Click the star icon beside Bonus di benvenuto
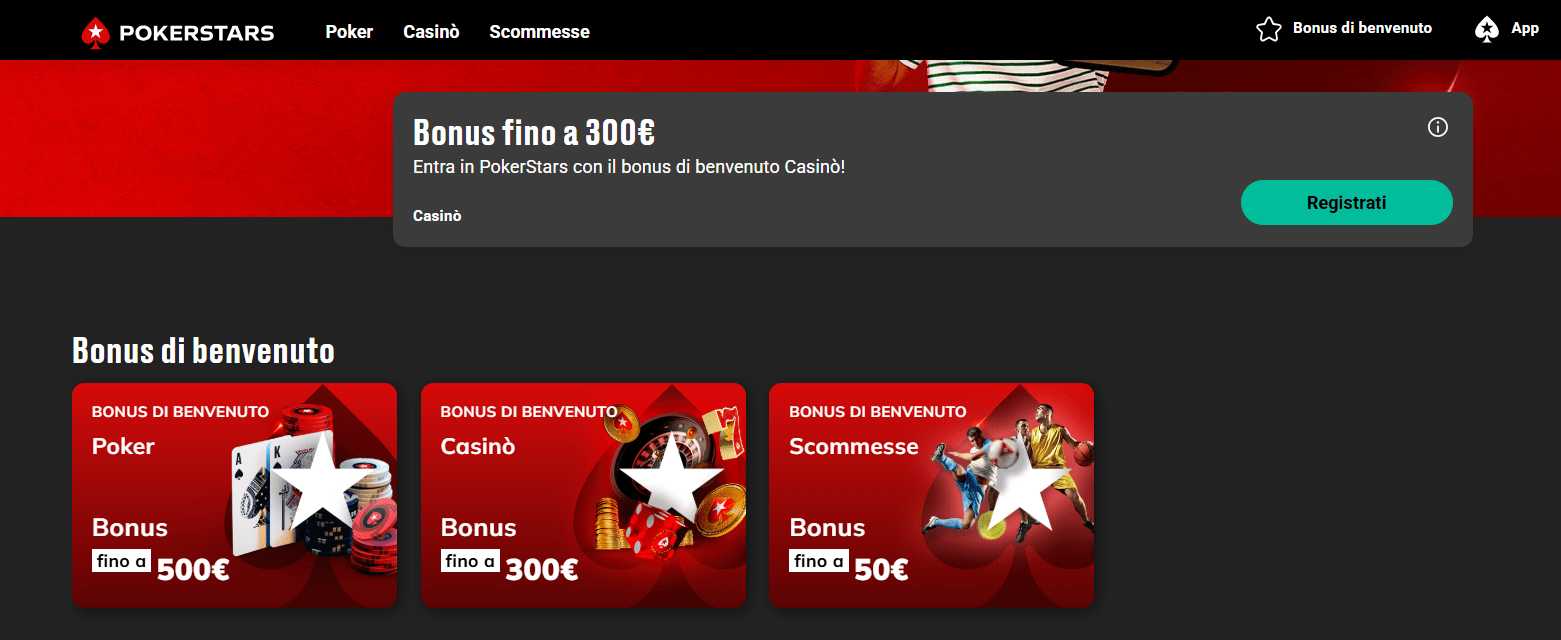The width and height of the screenshot is (1561, 640). tap(1268, 29)
